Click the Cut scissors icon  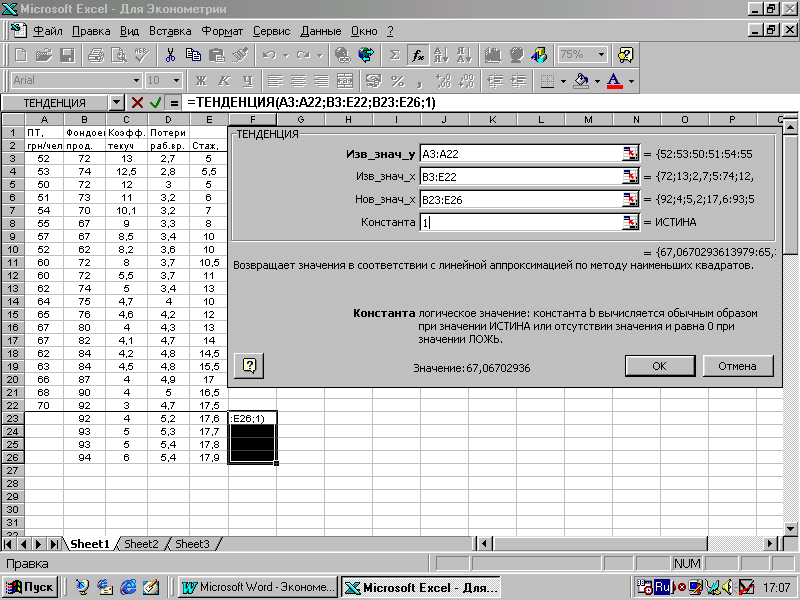point(170,55)
